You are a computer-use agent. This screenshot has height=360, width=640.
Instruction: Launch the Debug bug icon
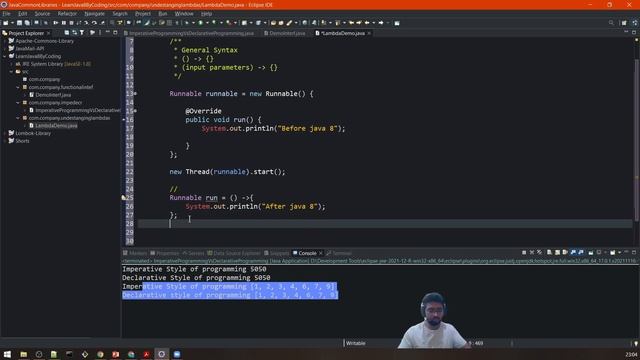[187, 23]
